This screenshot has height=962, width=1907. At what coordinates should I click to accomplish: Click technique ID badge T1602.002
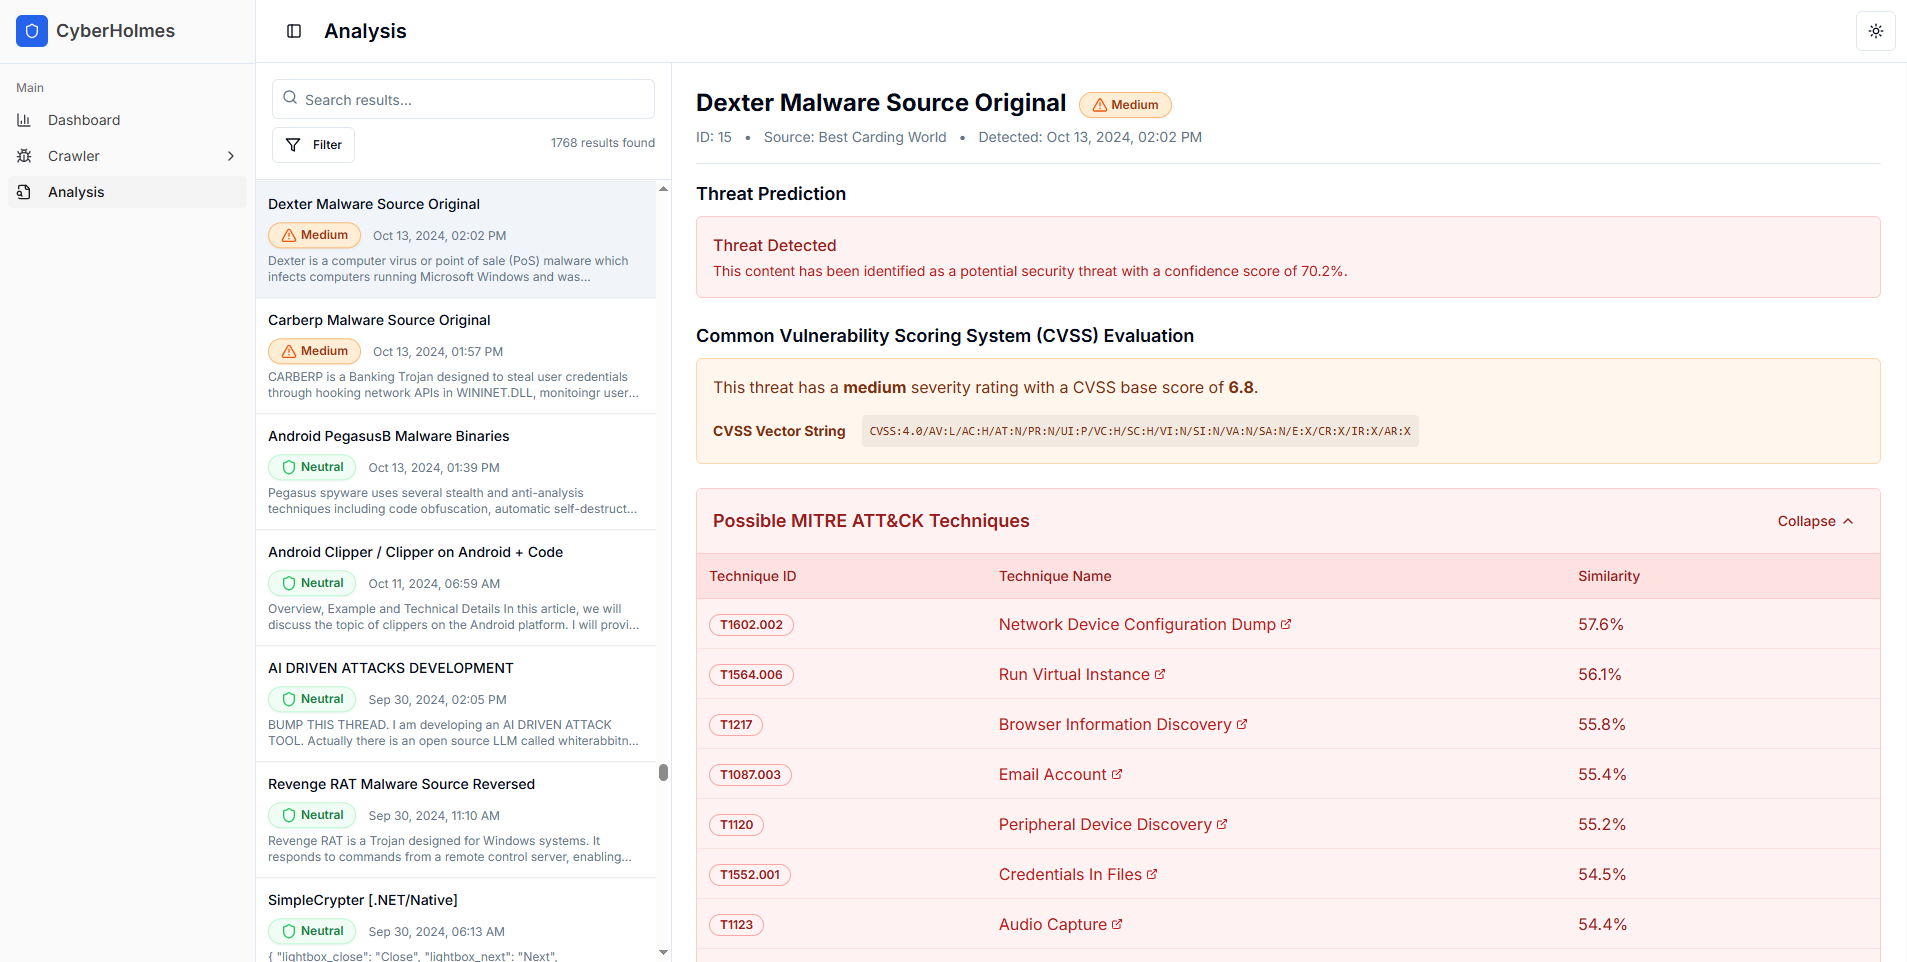[751, 625]
